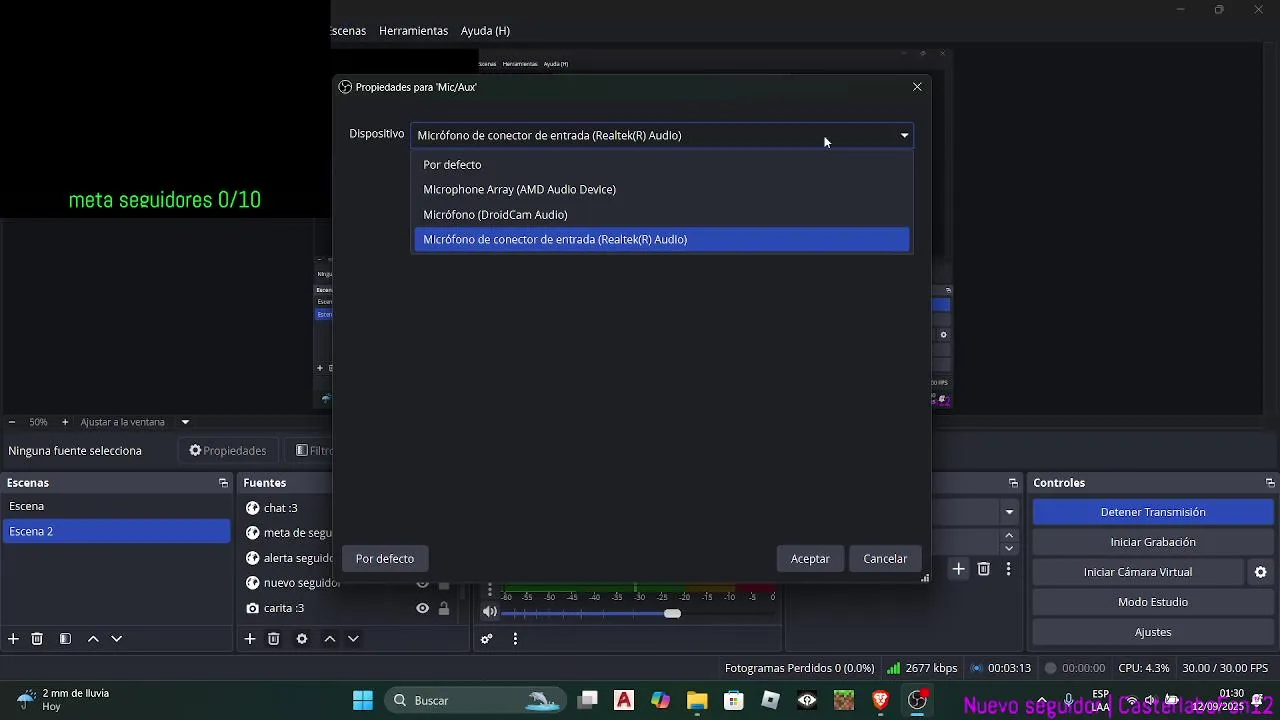This screenshot has width=1280, height=720.
Task: Toggle visibility of 'carita :3' source
Action: pos(423,608)
